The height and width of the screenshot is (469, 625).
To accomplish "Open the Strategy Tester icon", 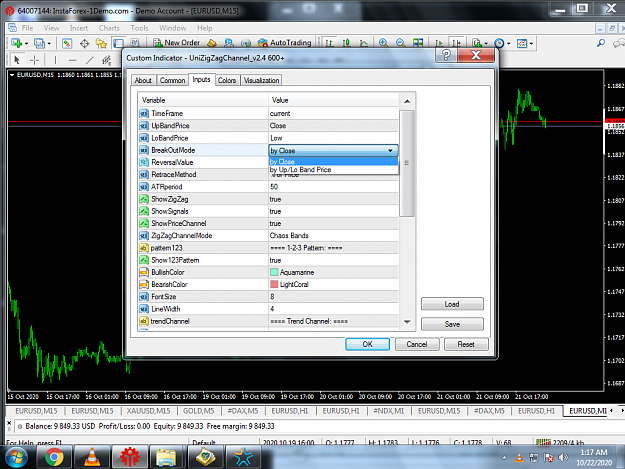I will (x=135, y=43).
